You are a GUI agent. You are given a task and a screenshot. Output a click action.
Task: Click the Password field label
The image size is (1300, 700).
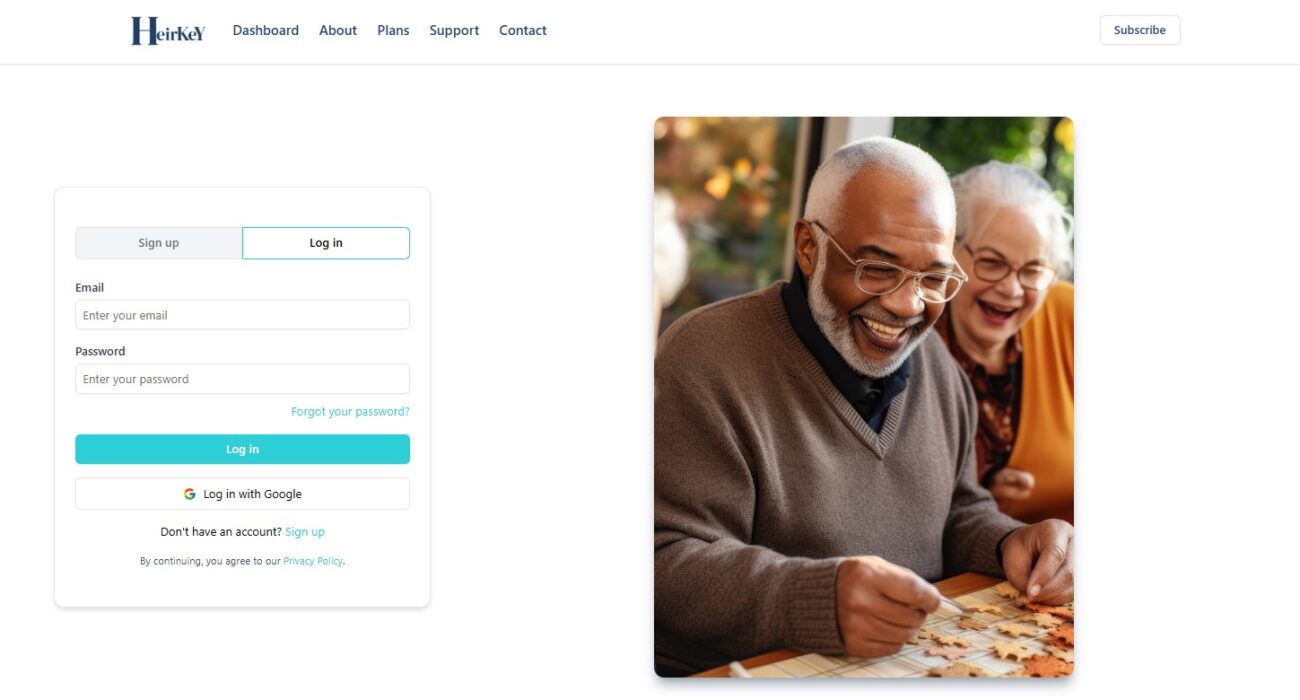tap(100, 352)
